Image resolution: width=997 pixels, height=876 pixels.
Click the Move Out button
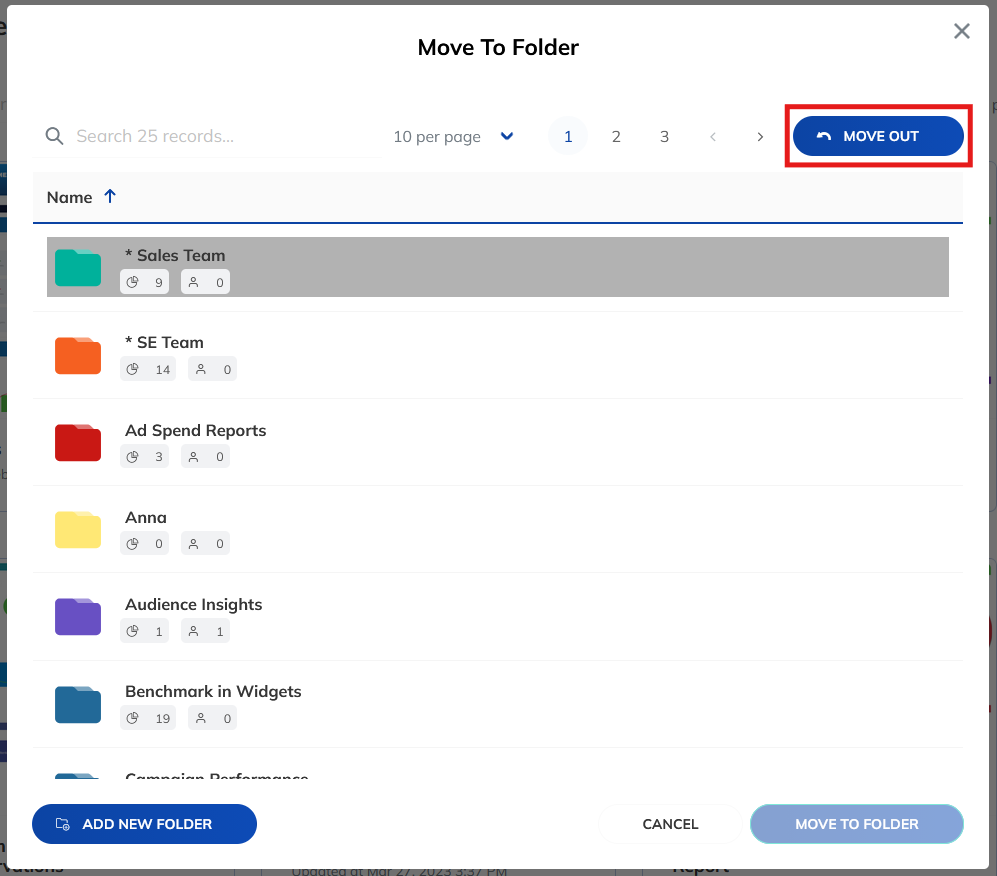pyautogui.click(x=878, y=136)
